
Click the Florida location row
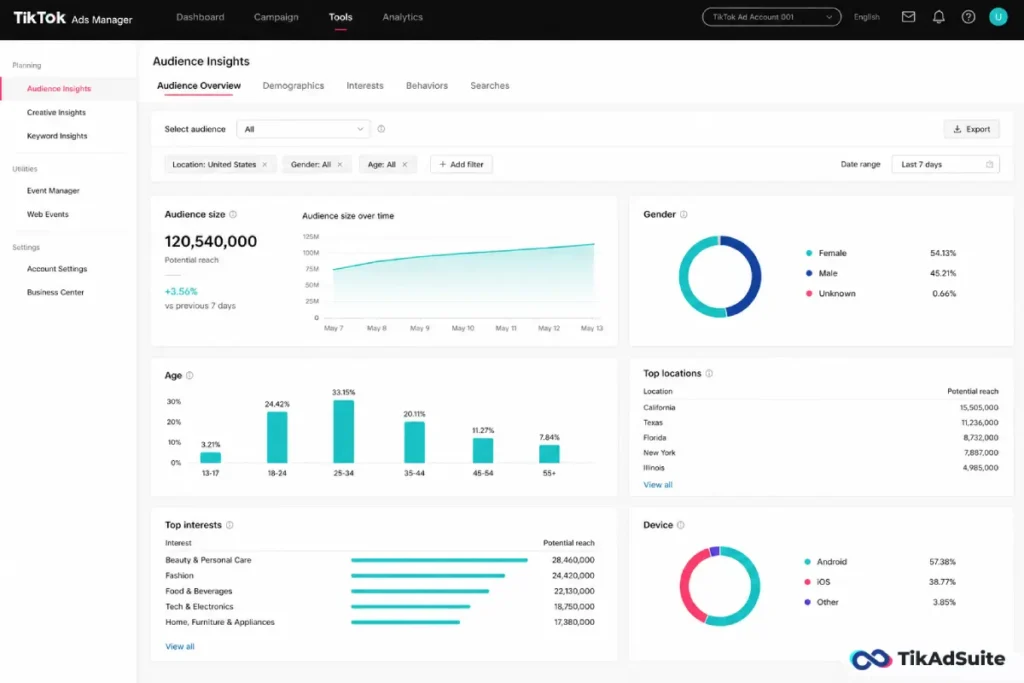(820, 437)
